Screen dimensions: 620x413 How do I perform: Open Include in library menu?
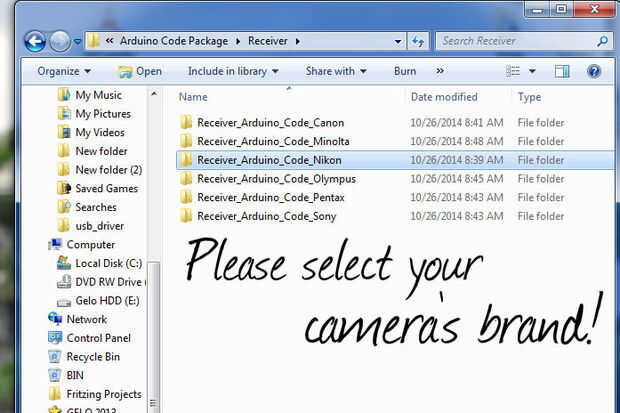click(x=233, y=72)
